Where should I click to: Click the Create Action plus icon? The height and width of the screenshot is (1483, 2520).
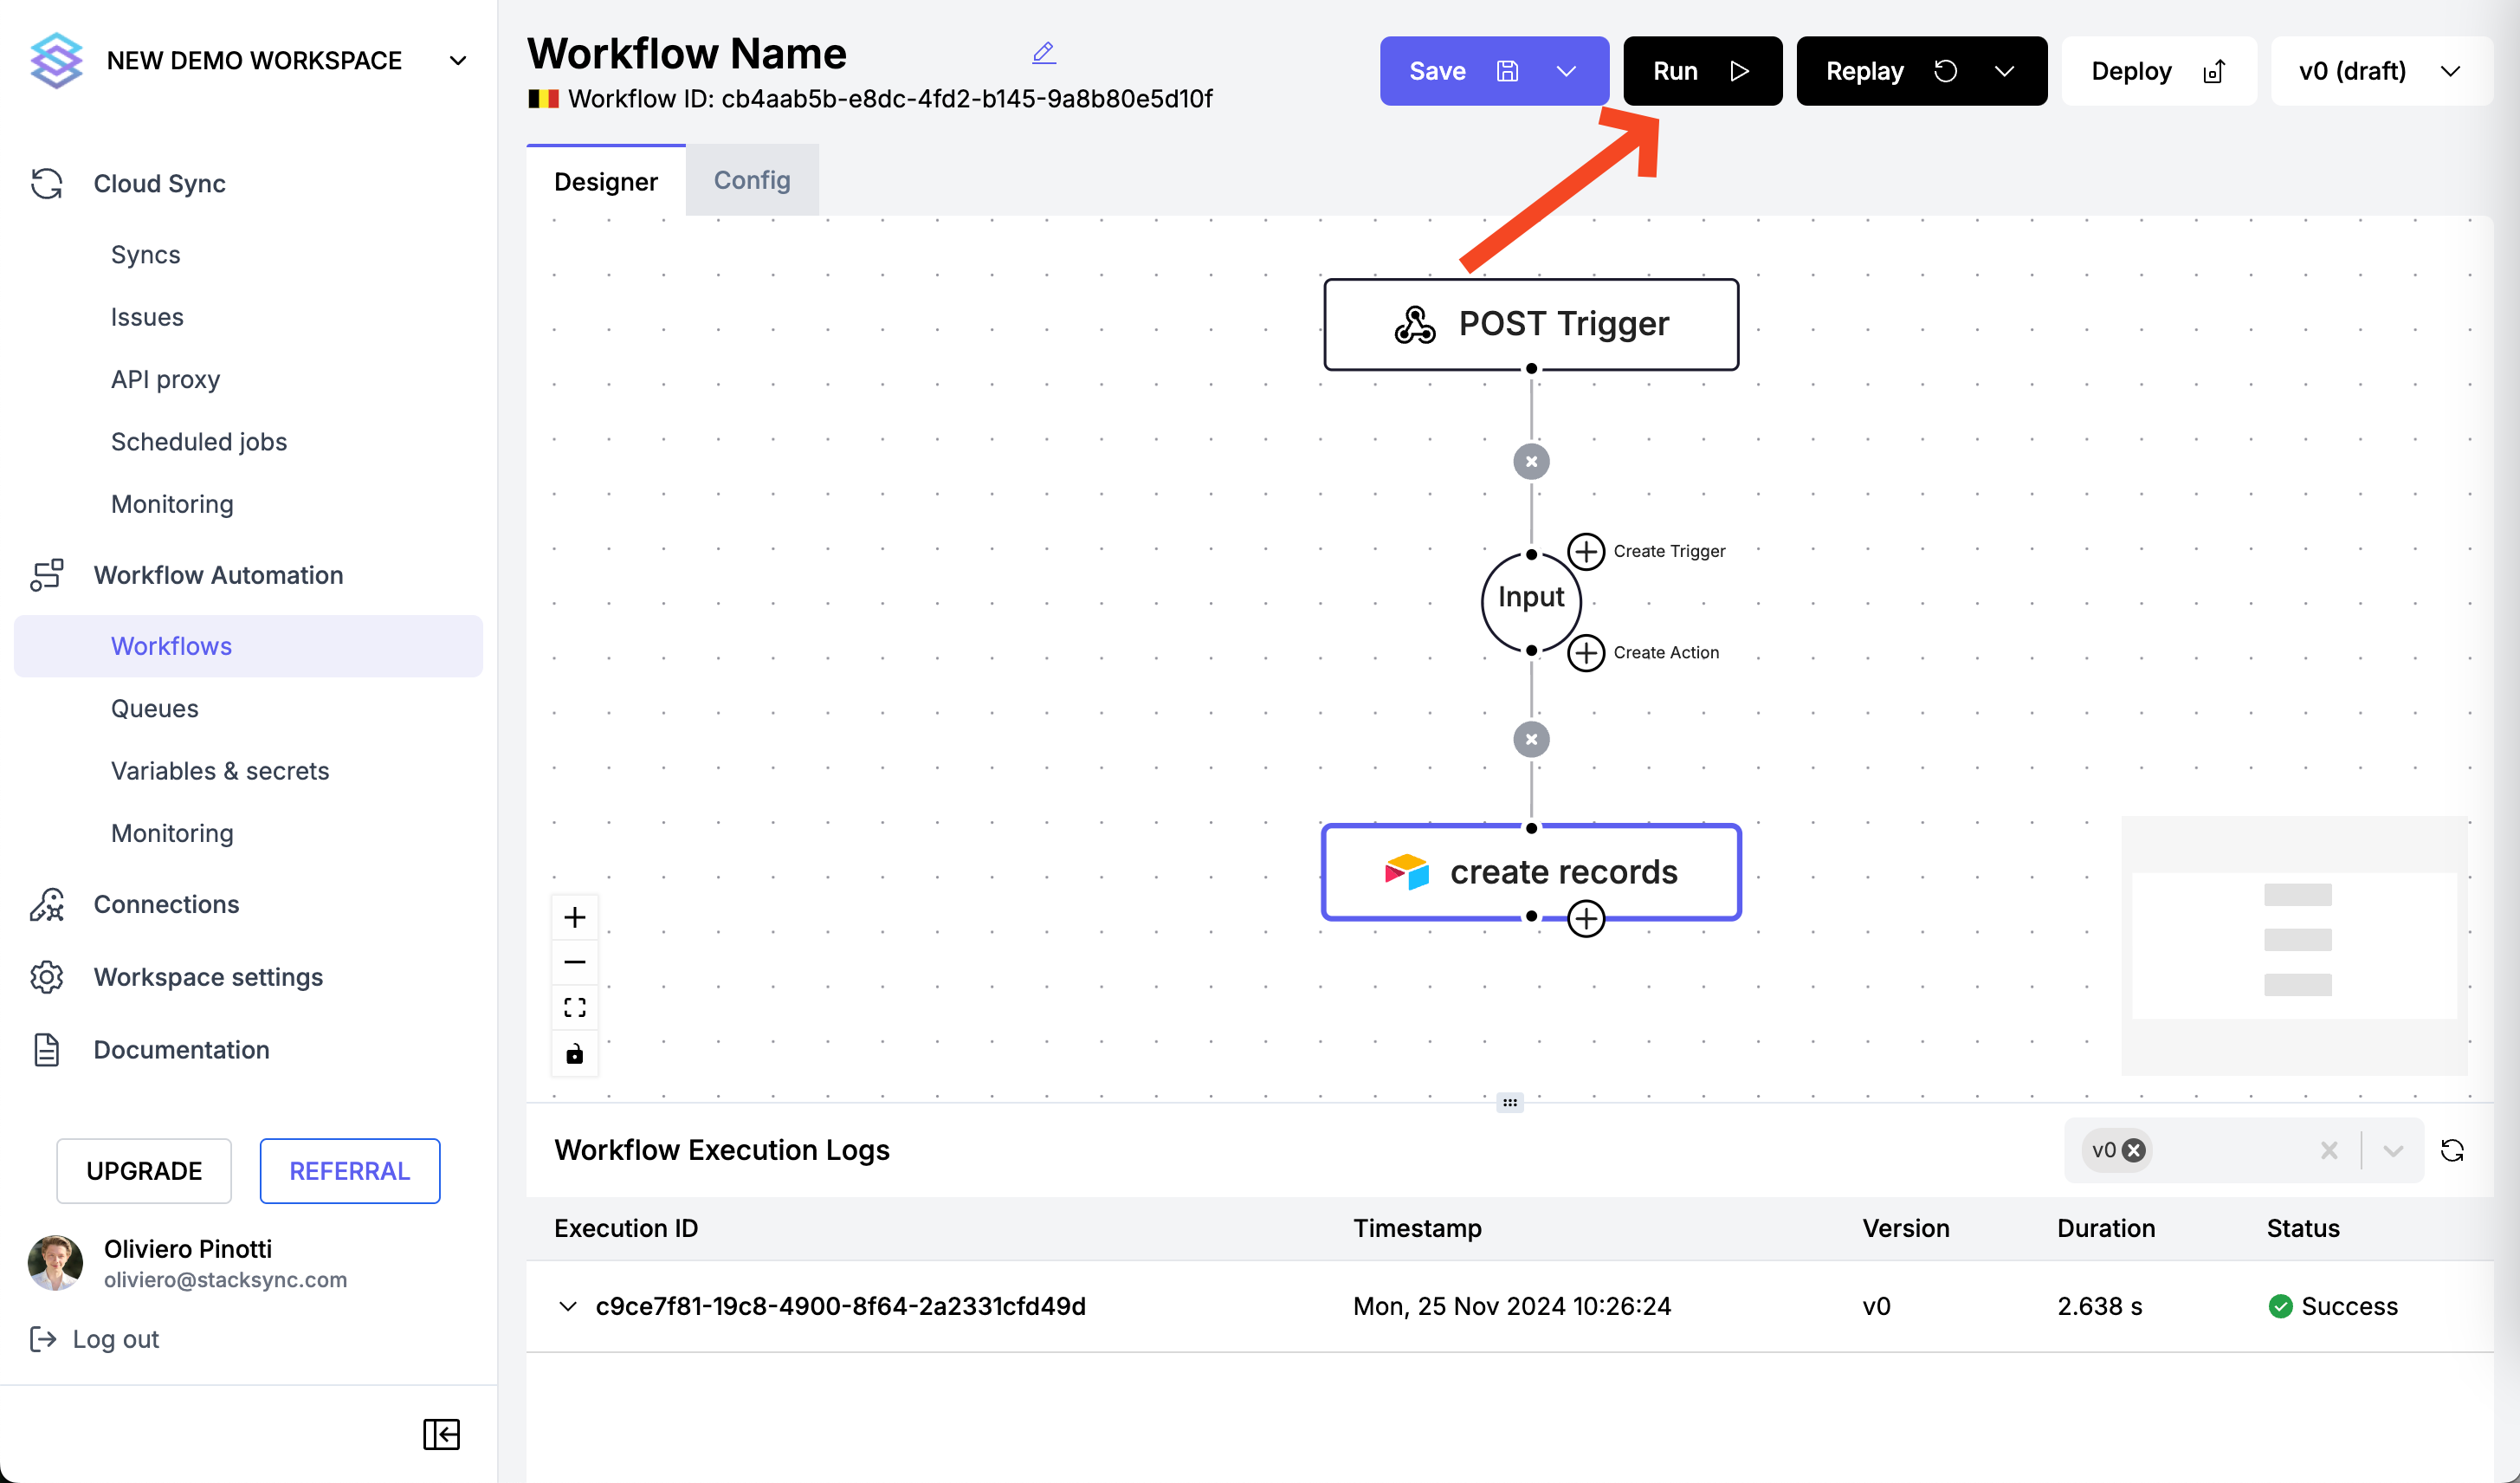[1585, 653]
